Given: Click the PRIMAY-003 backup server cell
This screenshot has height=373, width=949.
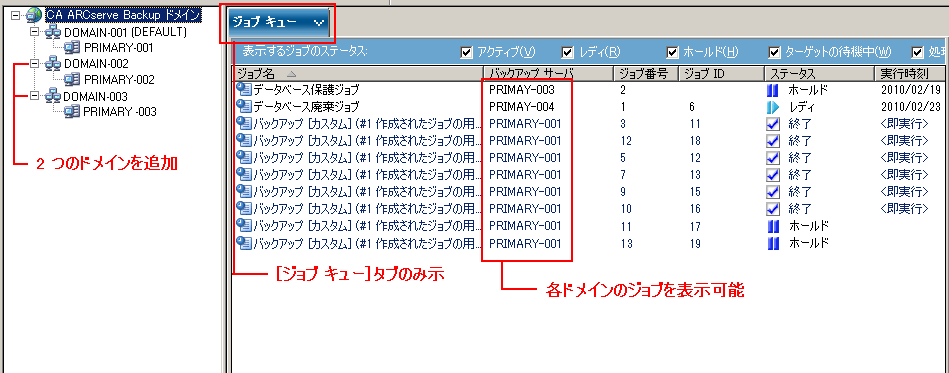Looking at the screenshot, I should [x=521, y=90].
